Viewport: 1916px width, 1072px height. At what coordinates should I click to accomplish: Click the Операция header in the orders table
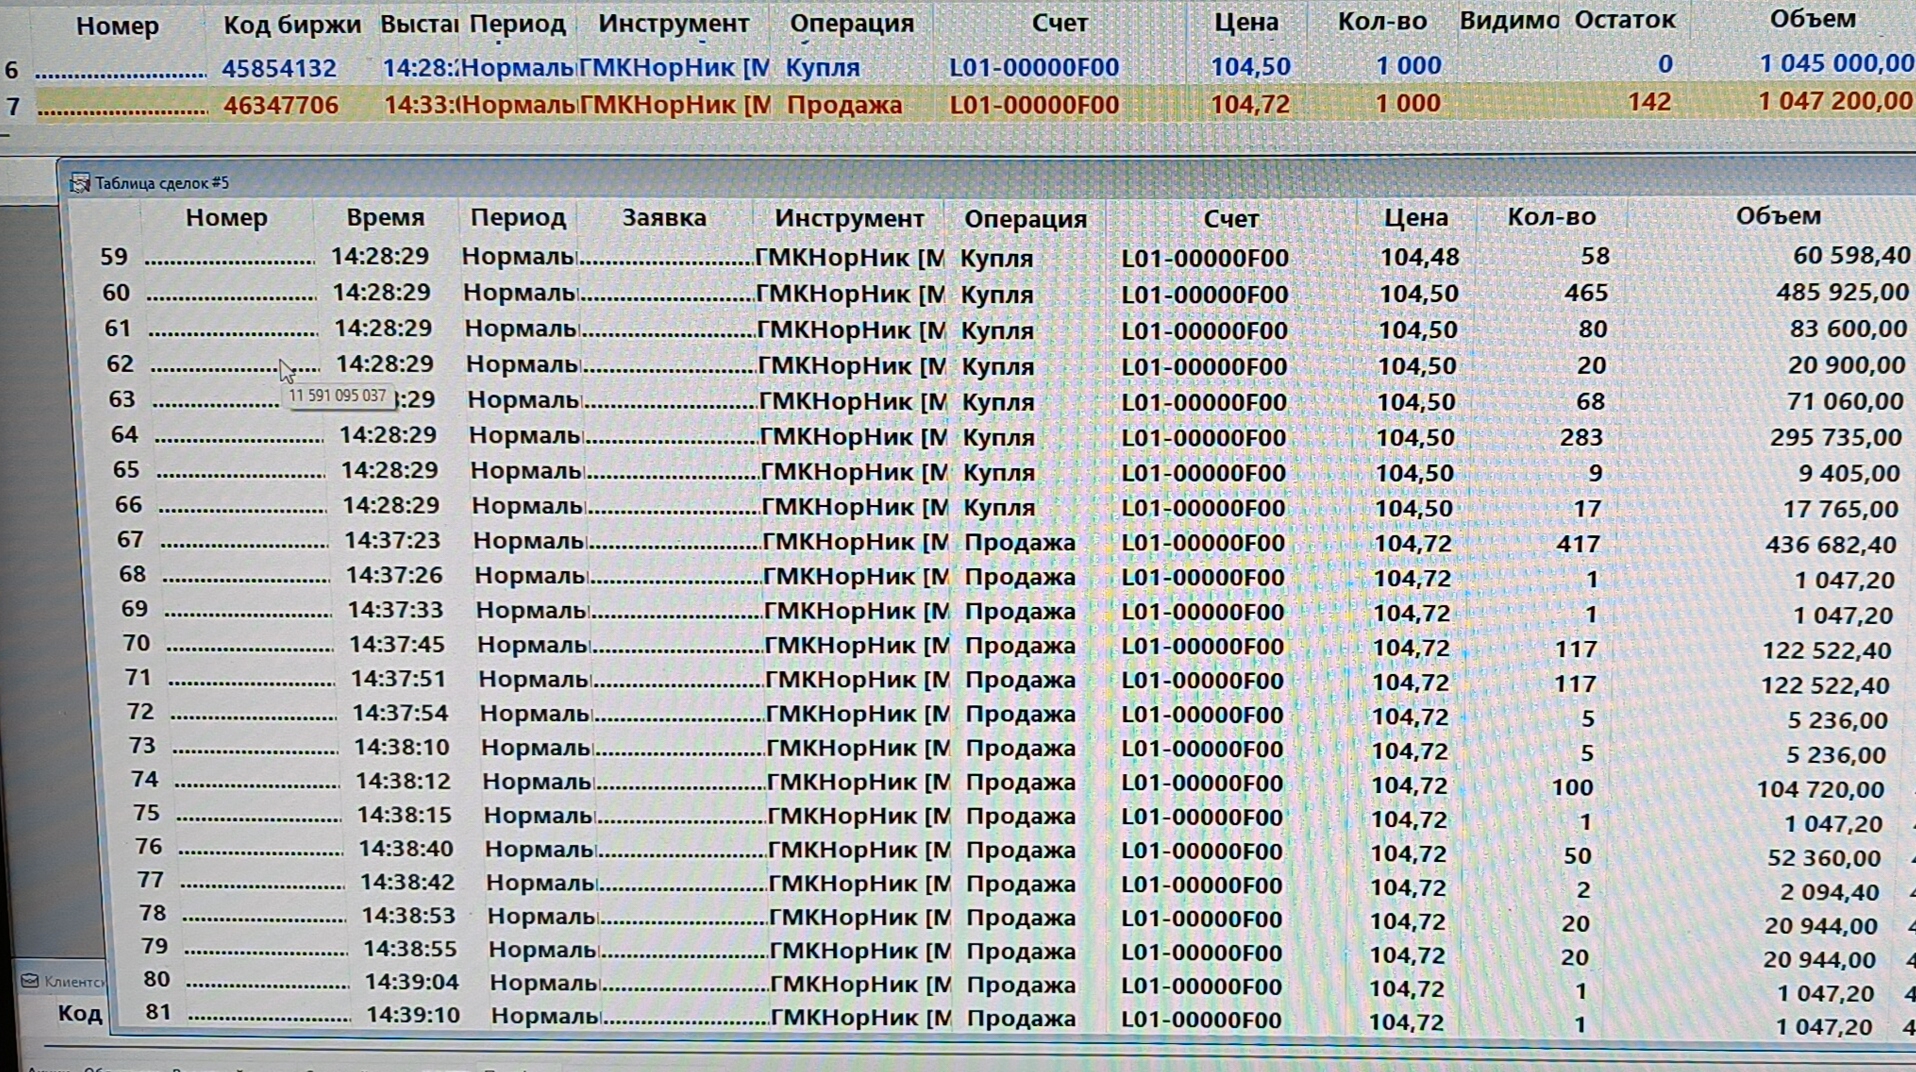851,23
